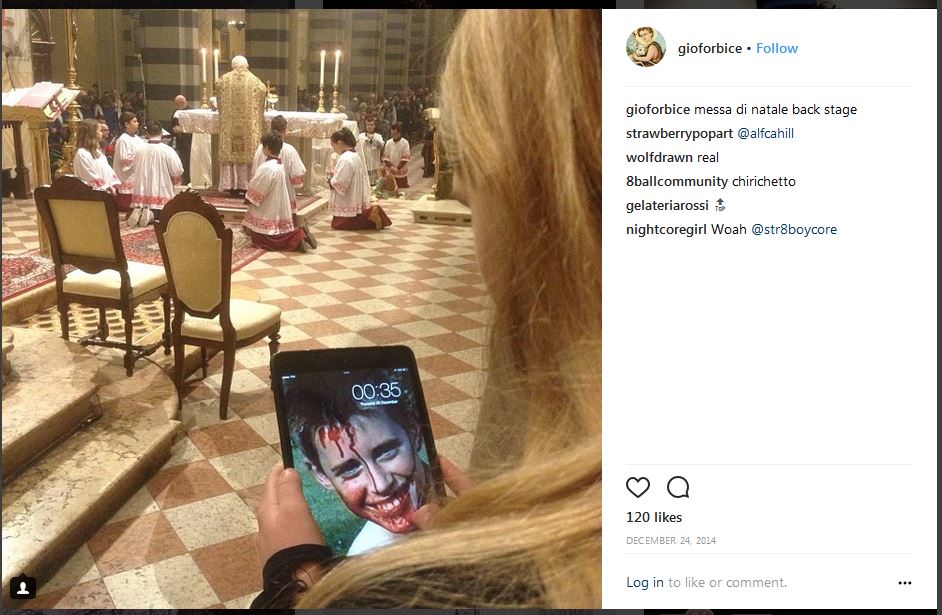This screenshot has height=615, width=942.
Task: Open the December 24, 2014 timestamp
Action: 671,541
